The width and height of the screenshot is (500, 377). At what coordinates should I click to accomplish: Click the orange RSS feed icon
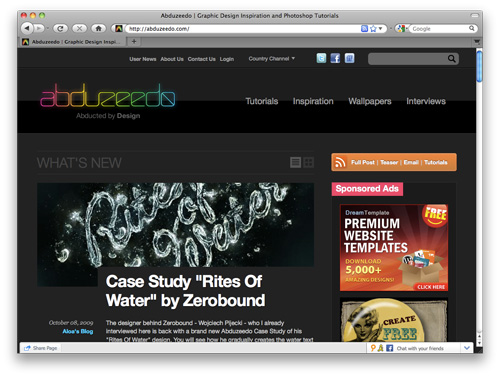(x=340, y=162)
